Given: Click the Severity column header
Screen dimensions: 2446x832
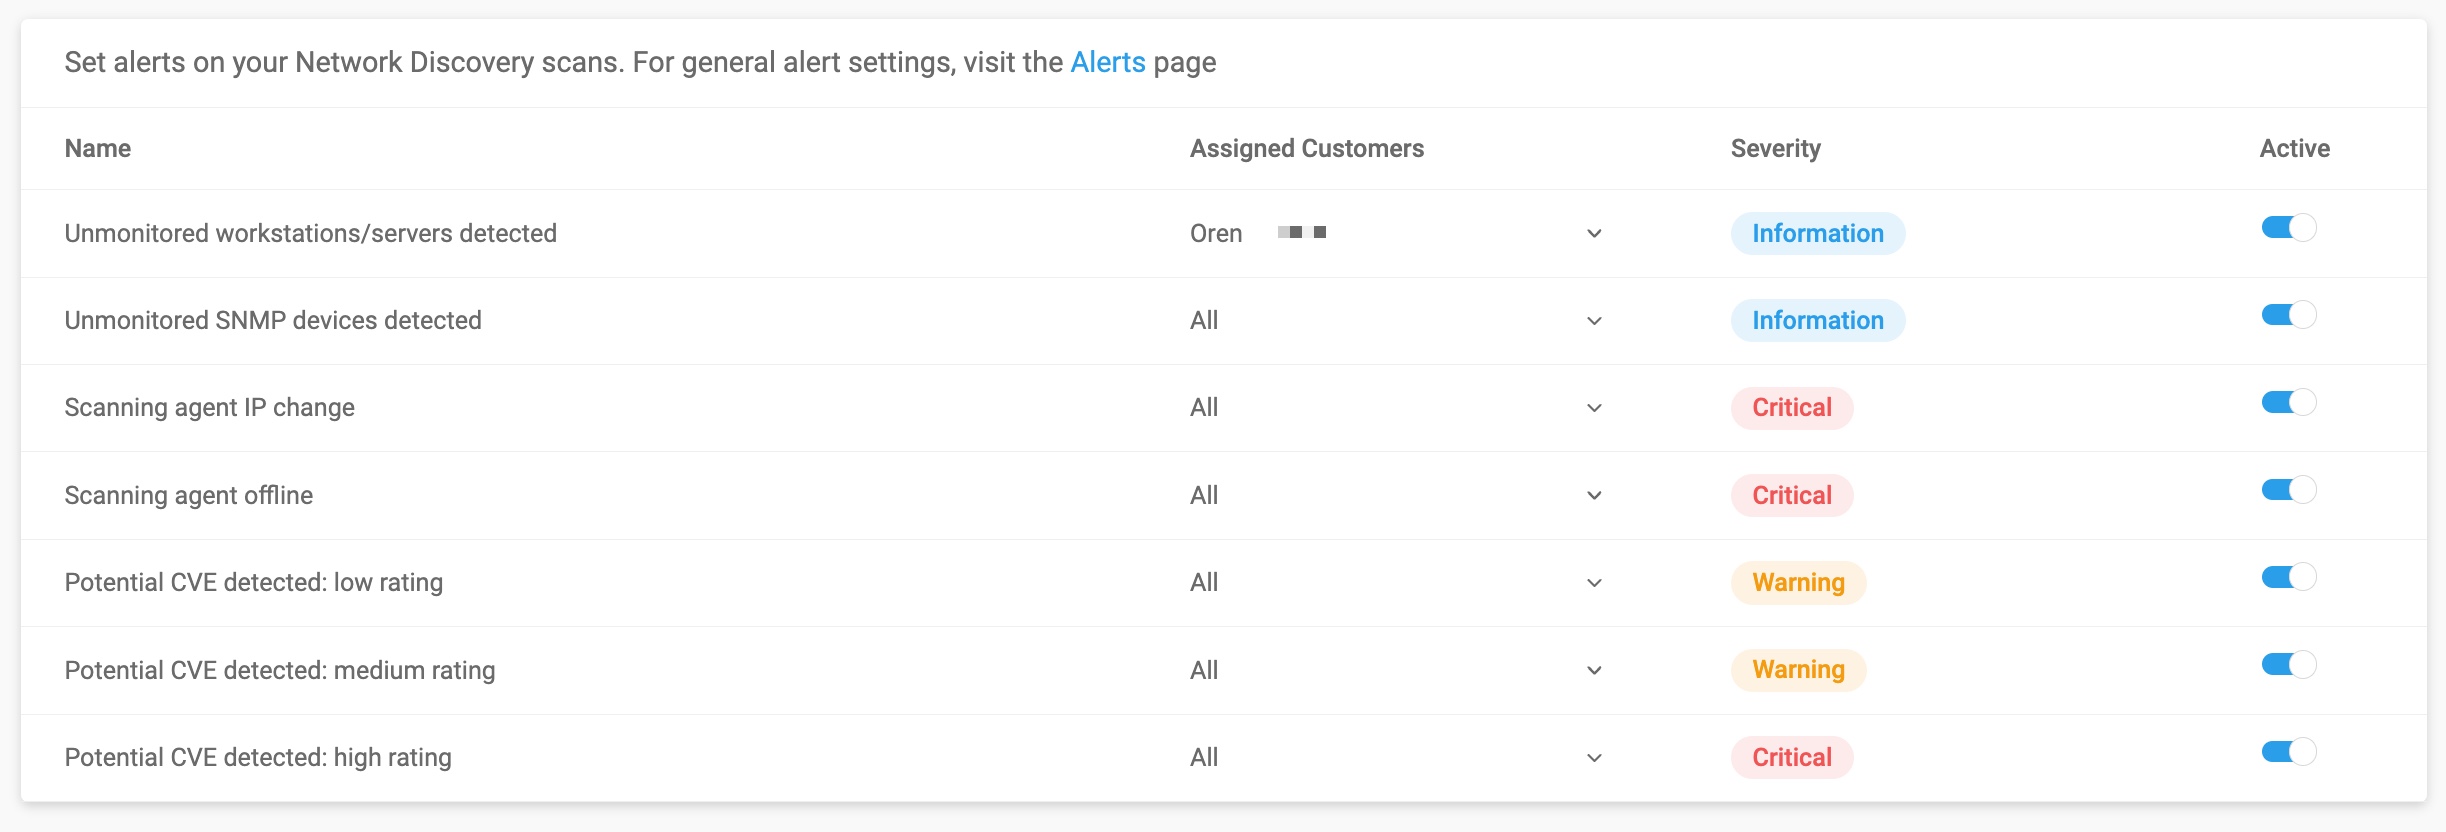Looking at the screenshot, I should click(x=1776, y=148).
